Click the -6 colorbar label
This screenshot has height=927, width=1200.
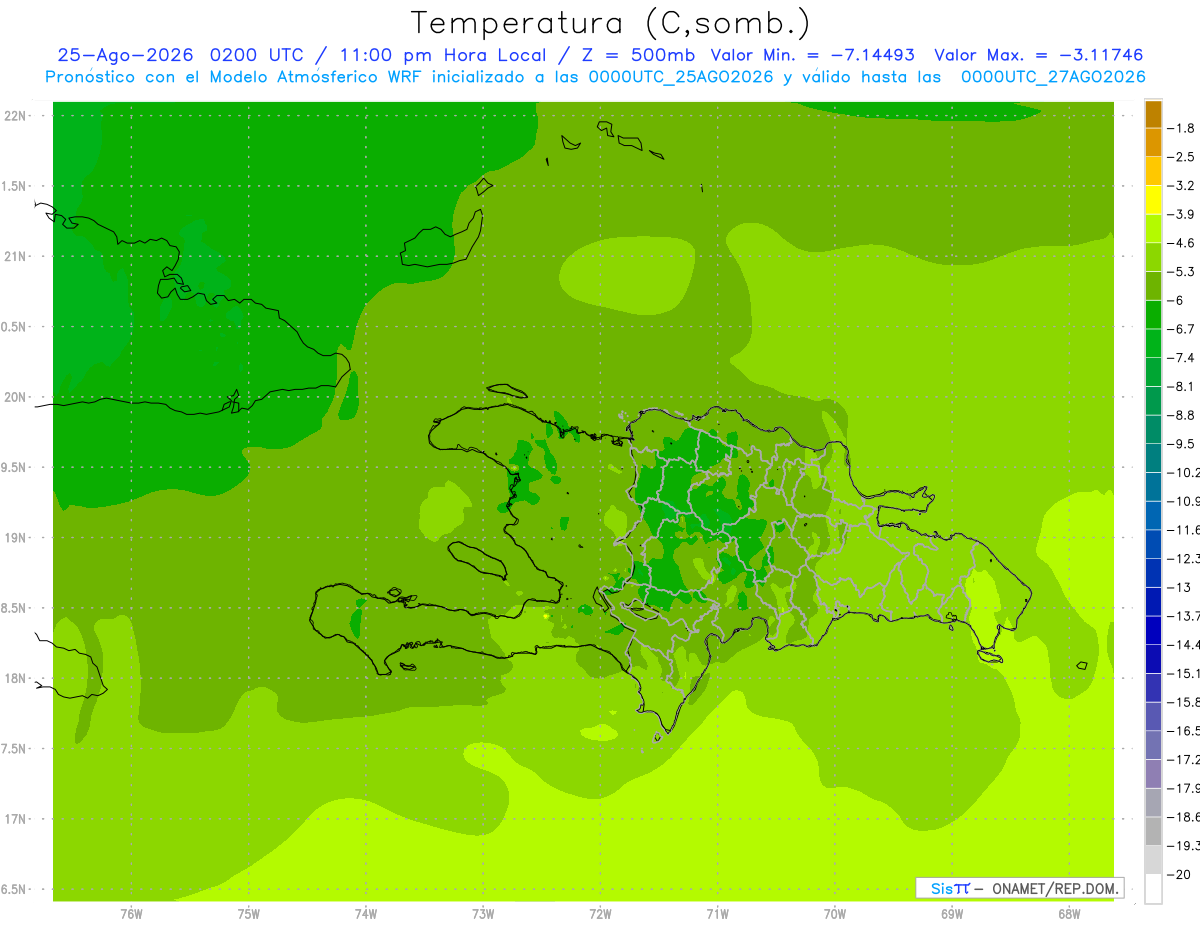pyautogui.click(x=1177, y=300)
